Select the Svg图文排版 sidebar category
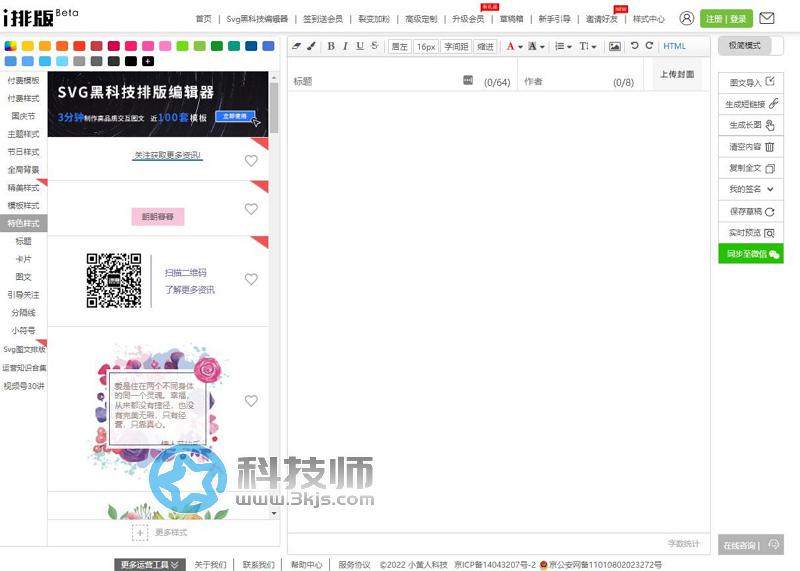Image resolution: width=800 pixels, height=571 pixels. pos(23,350)
